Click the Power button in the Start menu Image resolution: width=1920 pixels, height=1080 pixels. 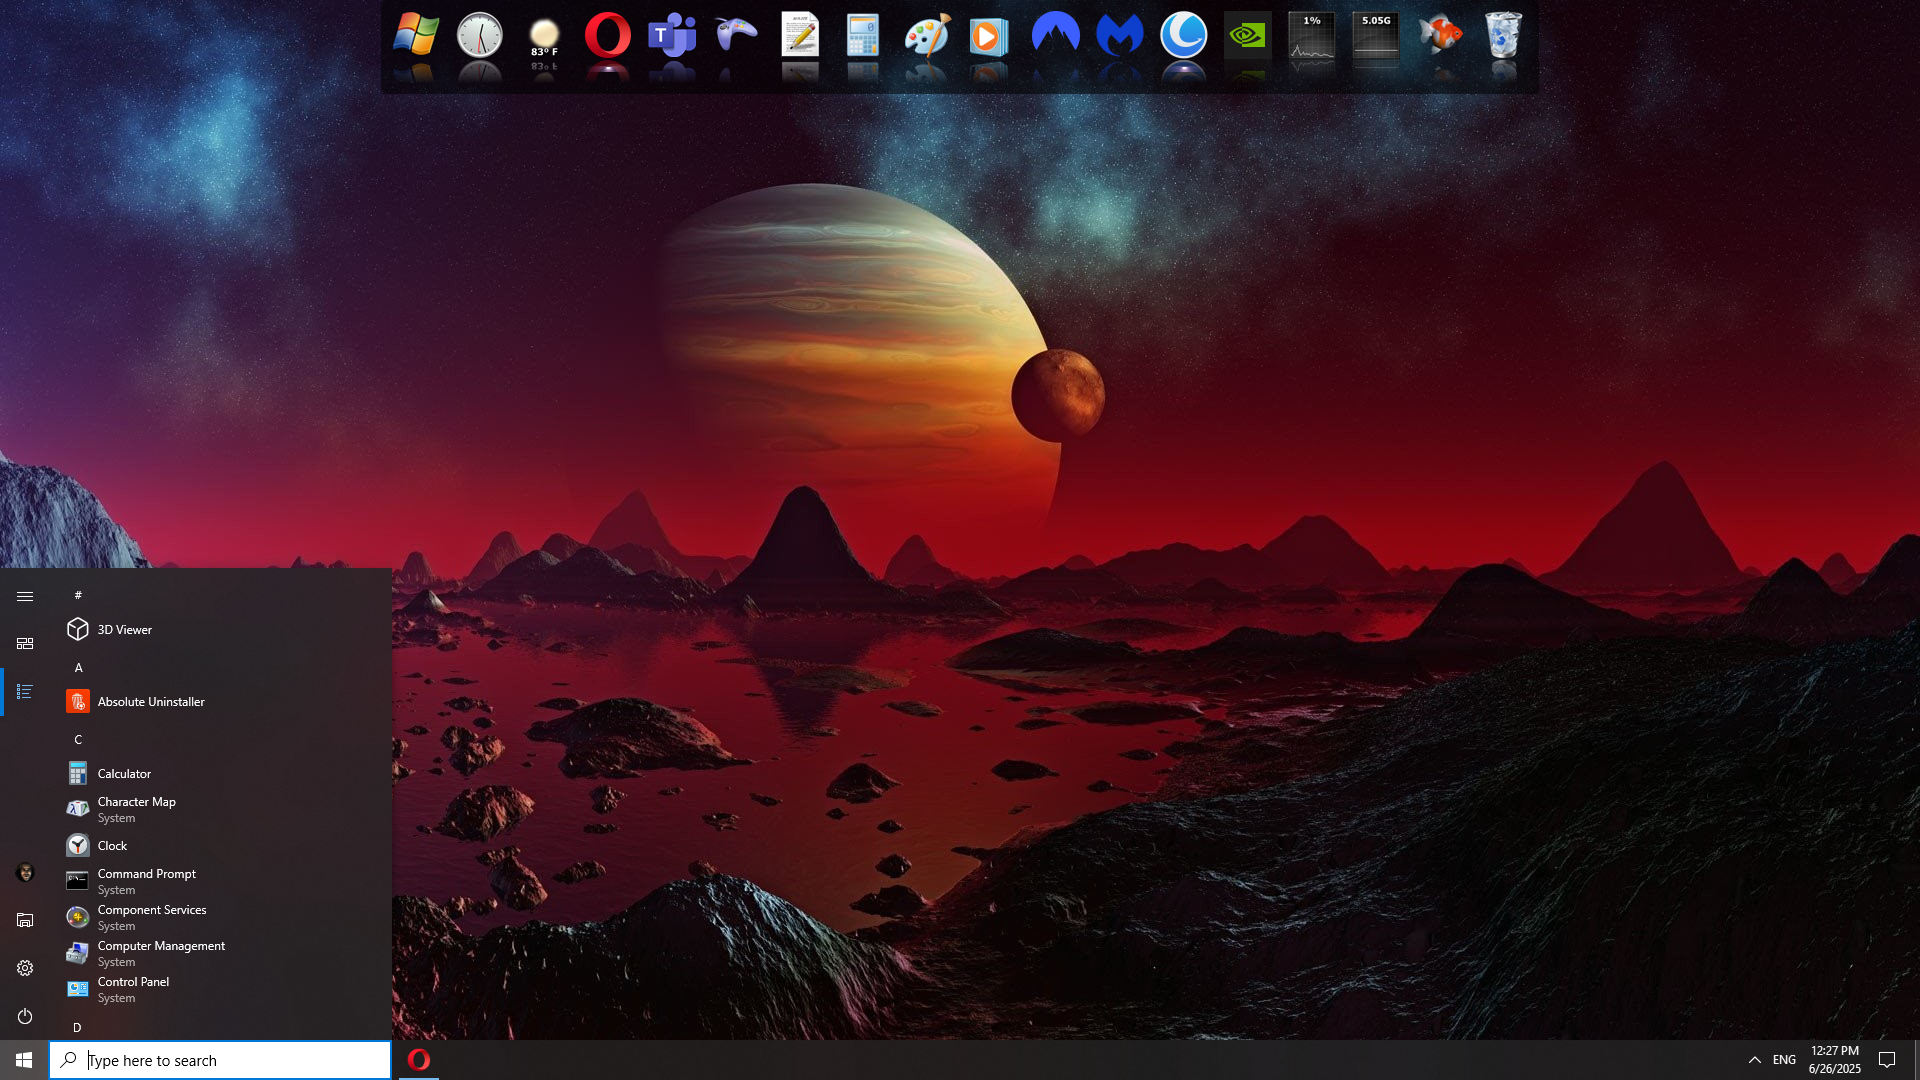(x=25, y=1016)
